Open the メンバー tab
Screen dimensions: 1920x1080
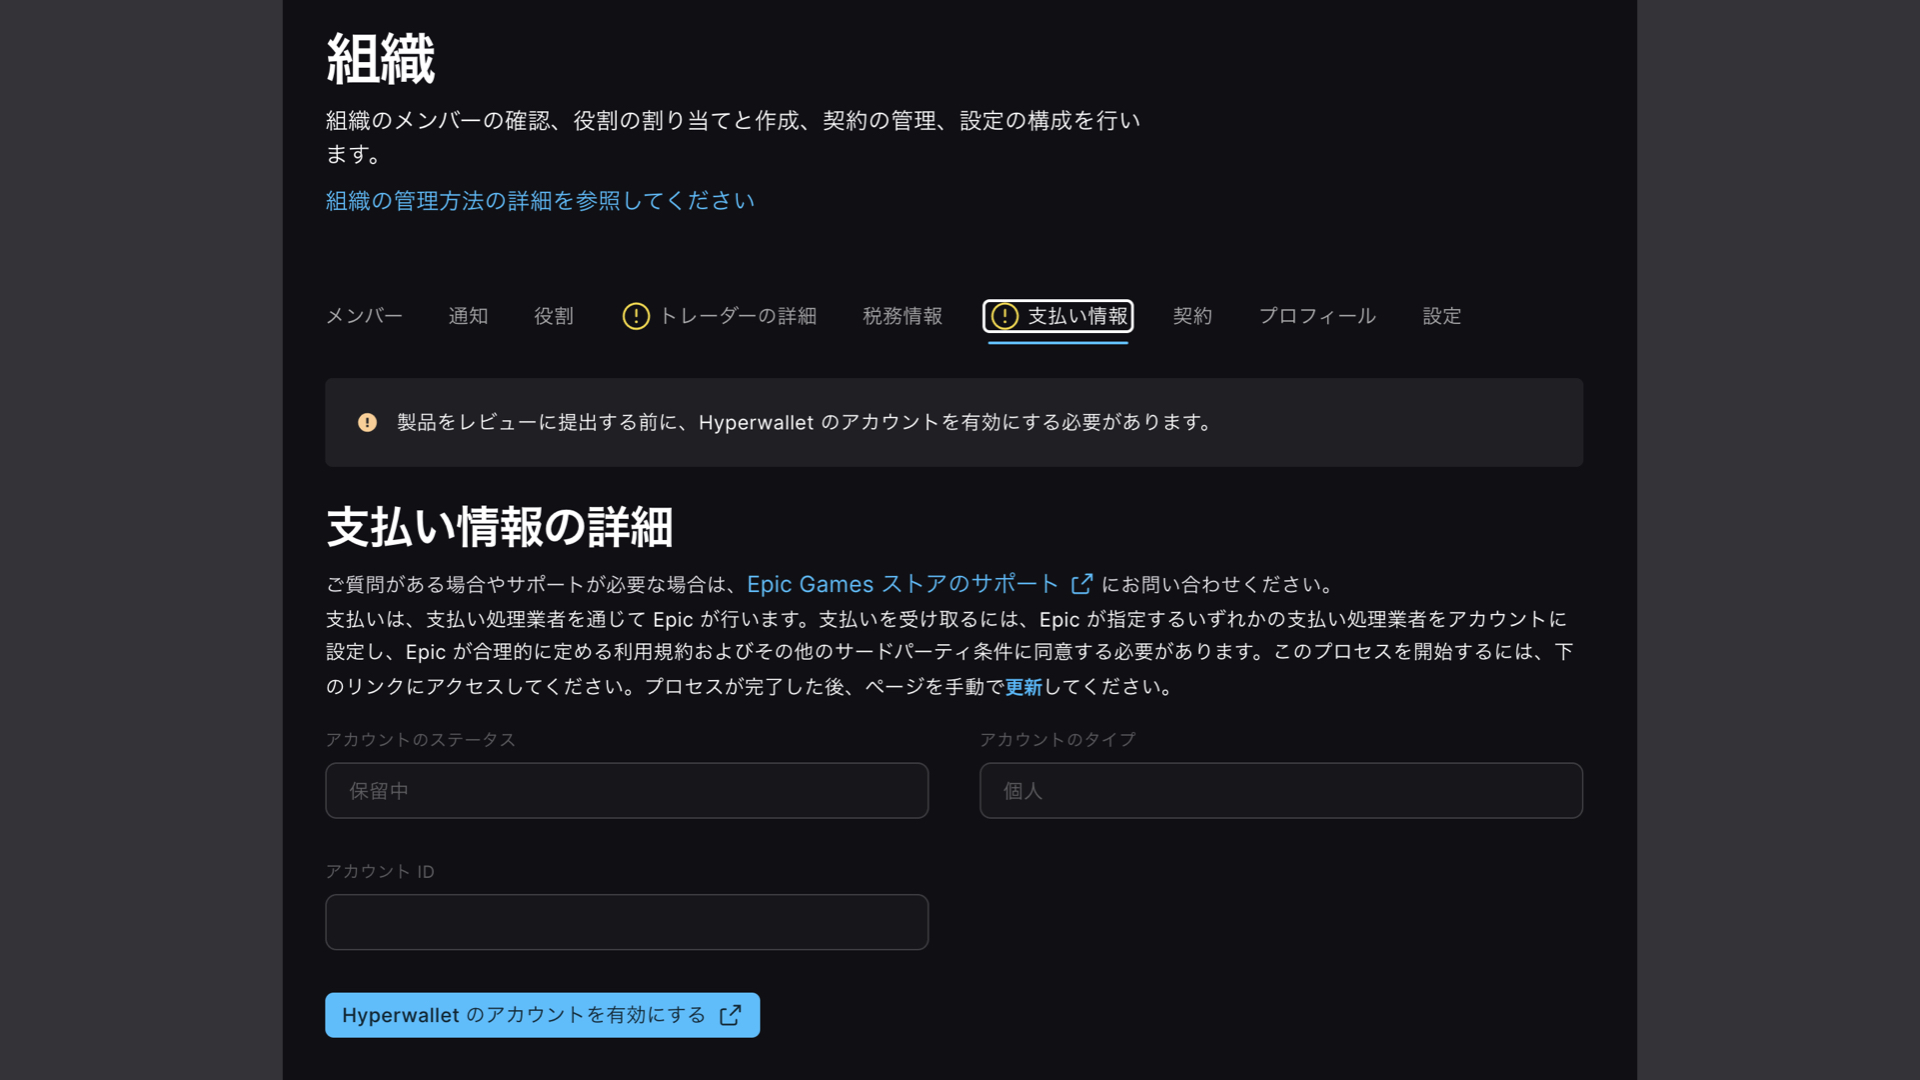(364, 316)
